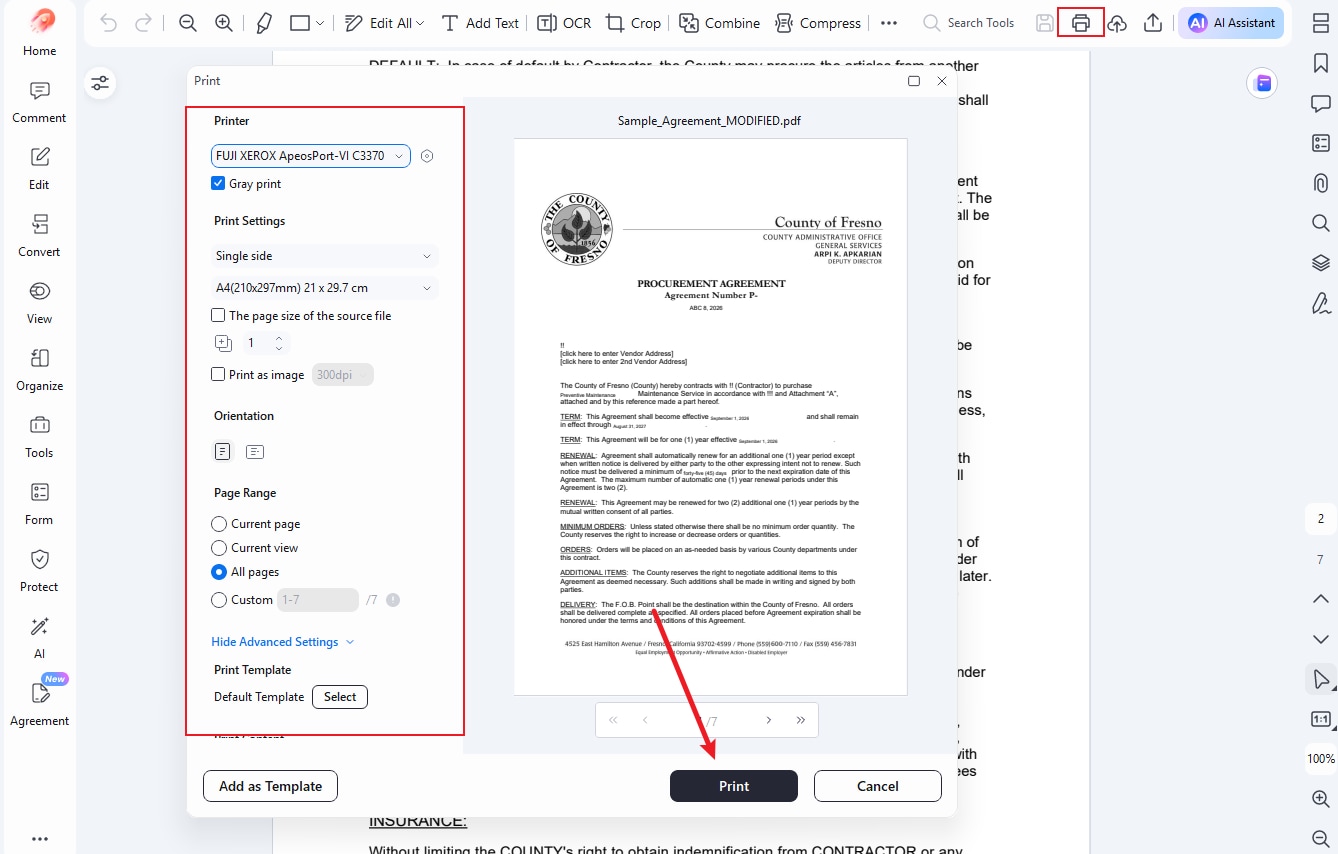Click the Undo arrow icon
1338x854 pixels.
pos(109,23)
